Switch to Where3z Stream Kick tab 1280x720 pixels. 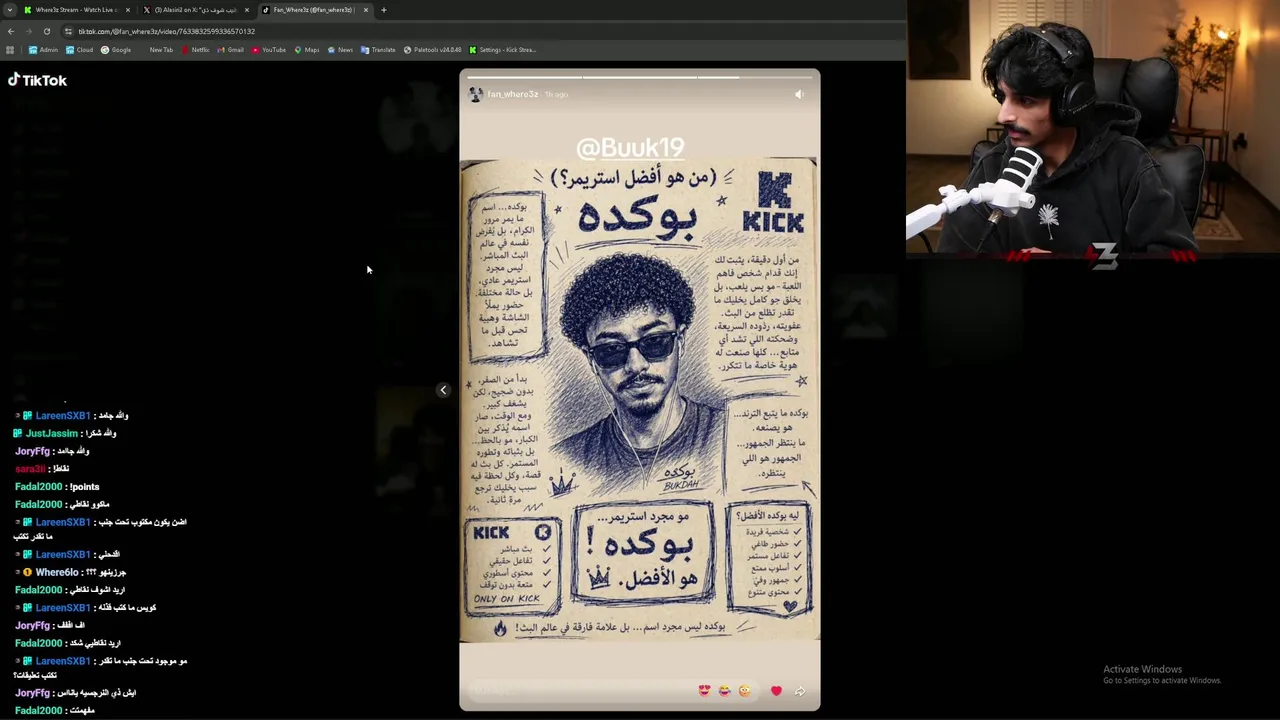[x=76, y=10]
